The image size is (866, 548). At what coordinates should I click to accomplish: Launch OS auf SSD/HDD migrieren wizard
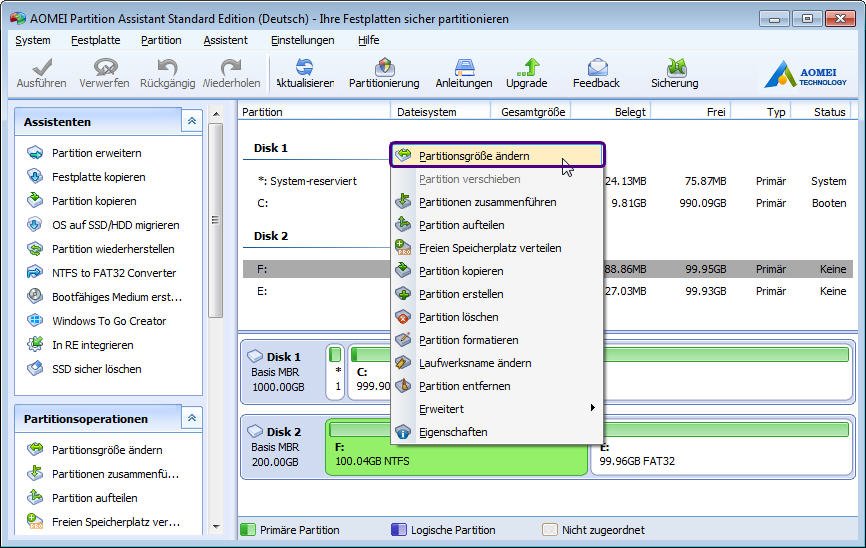[103, 225]
